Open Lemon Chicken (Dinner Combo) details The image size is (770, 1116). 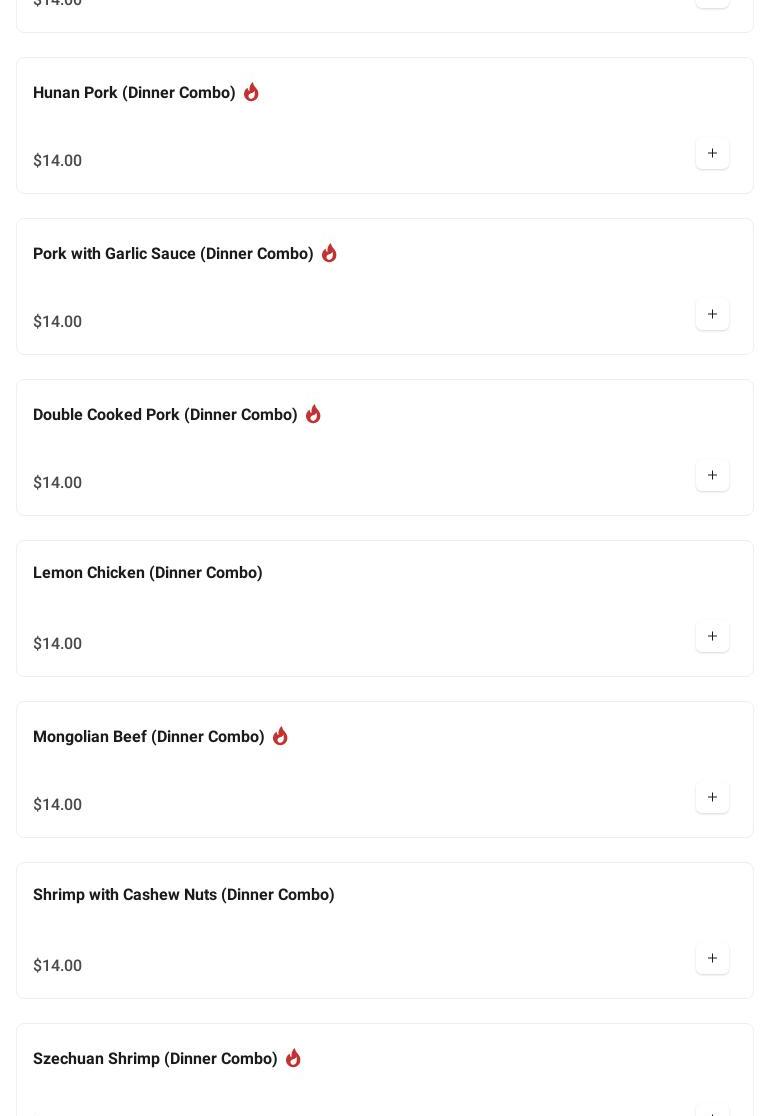(x=147, y=573)
